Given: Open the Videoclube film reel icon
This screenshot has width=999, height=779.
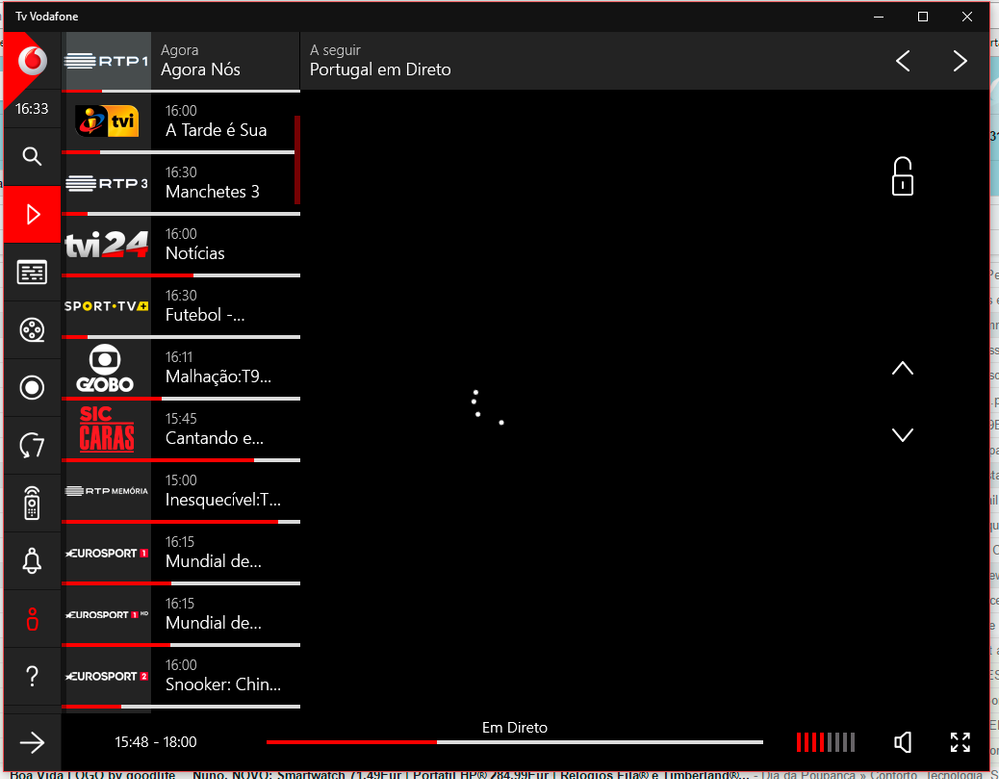Looking at the screenshot, I should (31, 330).
